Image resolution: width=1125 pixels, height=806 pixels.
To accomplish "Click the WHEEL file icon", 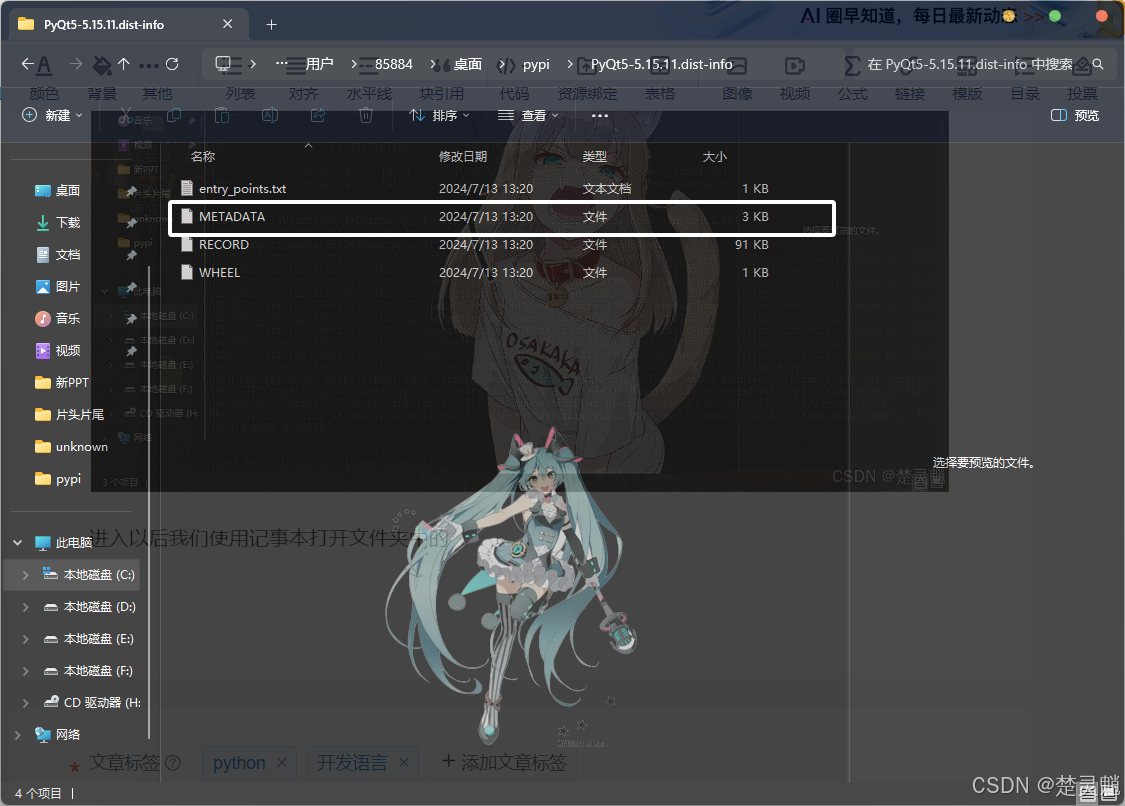I will pyautogui.click(x=187, y=272).
